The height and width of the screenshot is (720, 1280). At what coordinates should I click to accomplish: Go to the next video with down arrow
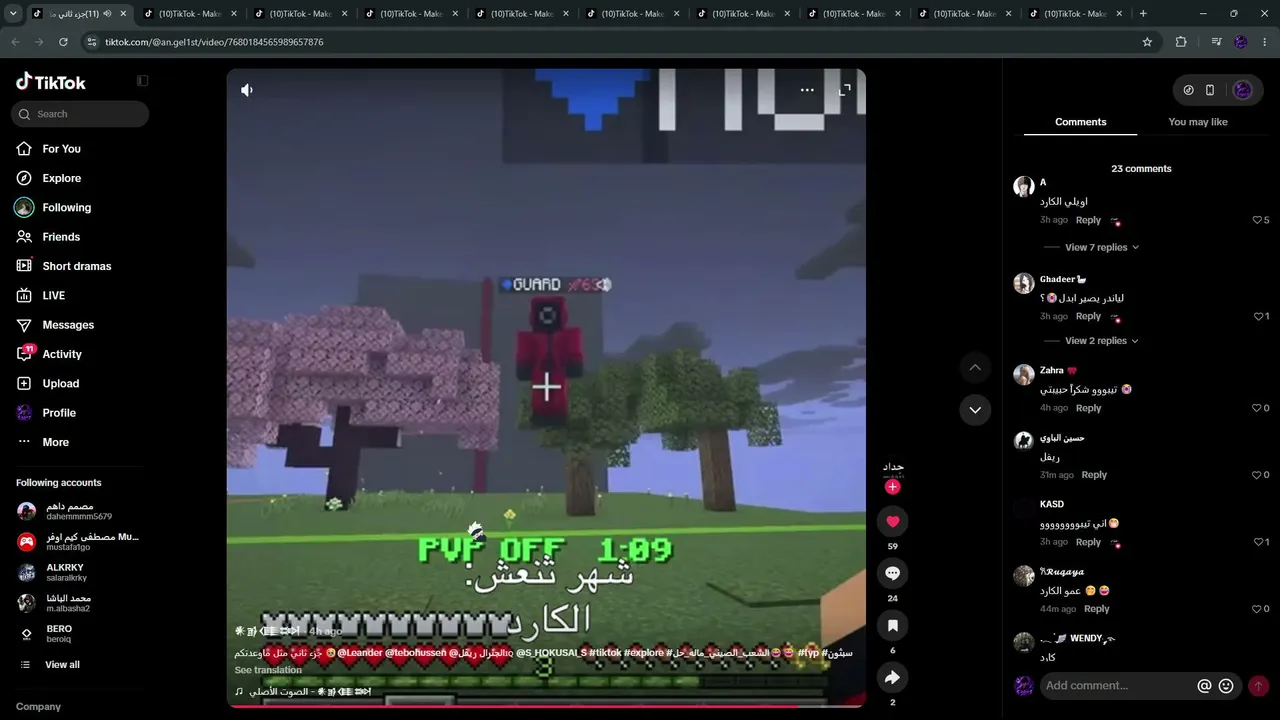click(975, 409)
